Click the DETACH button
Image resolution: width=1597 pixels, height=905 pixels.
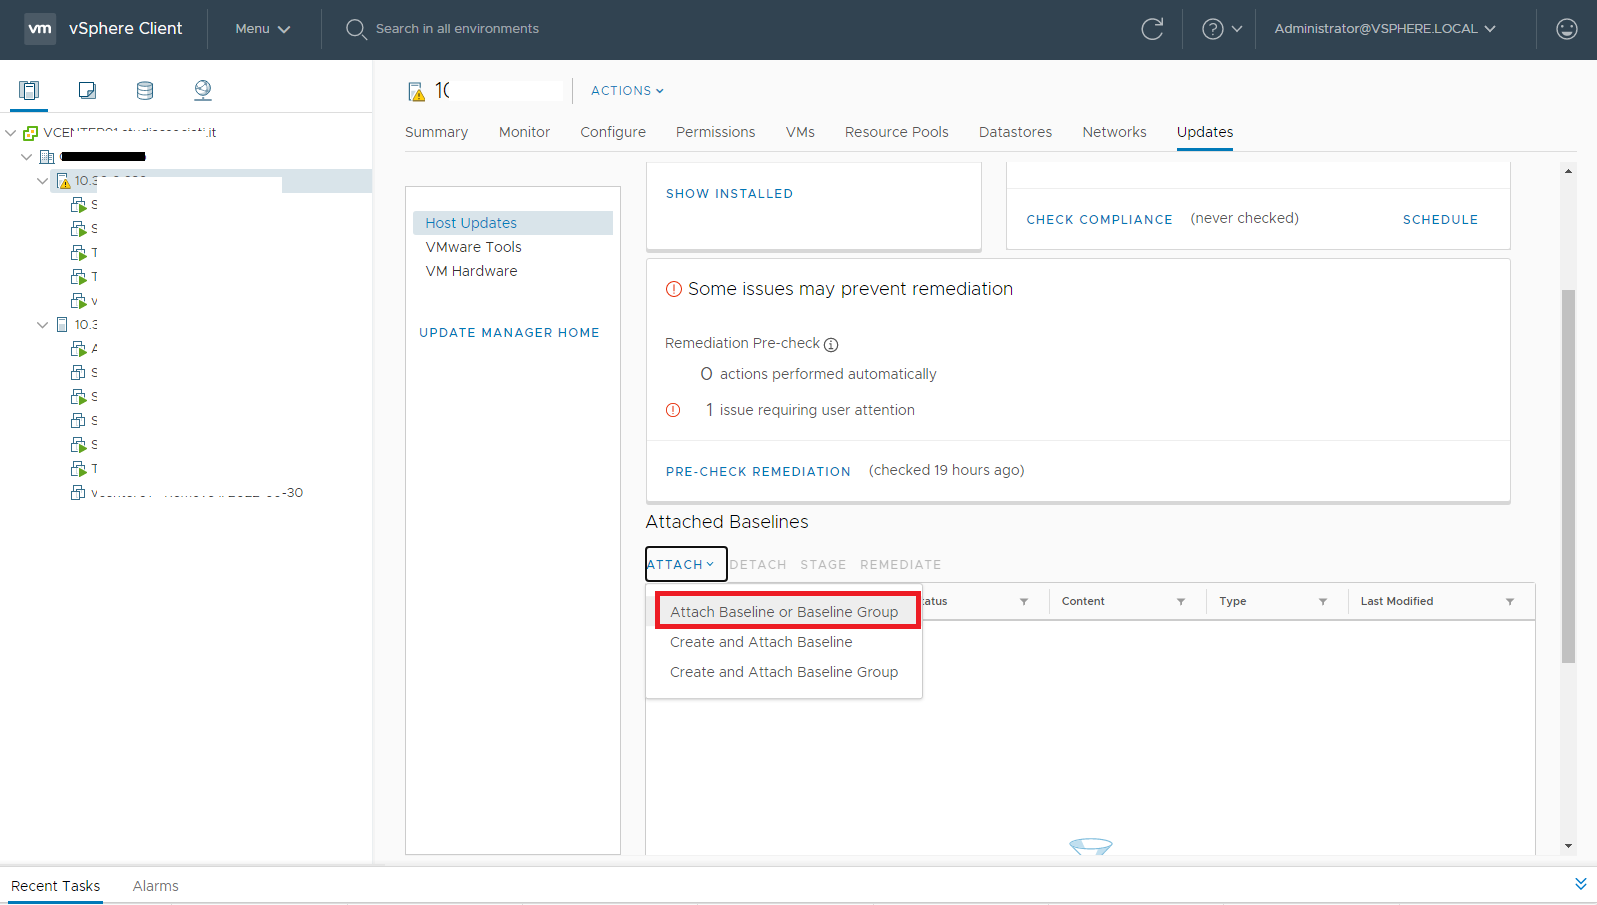758,565
